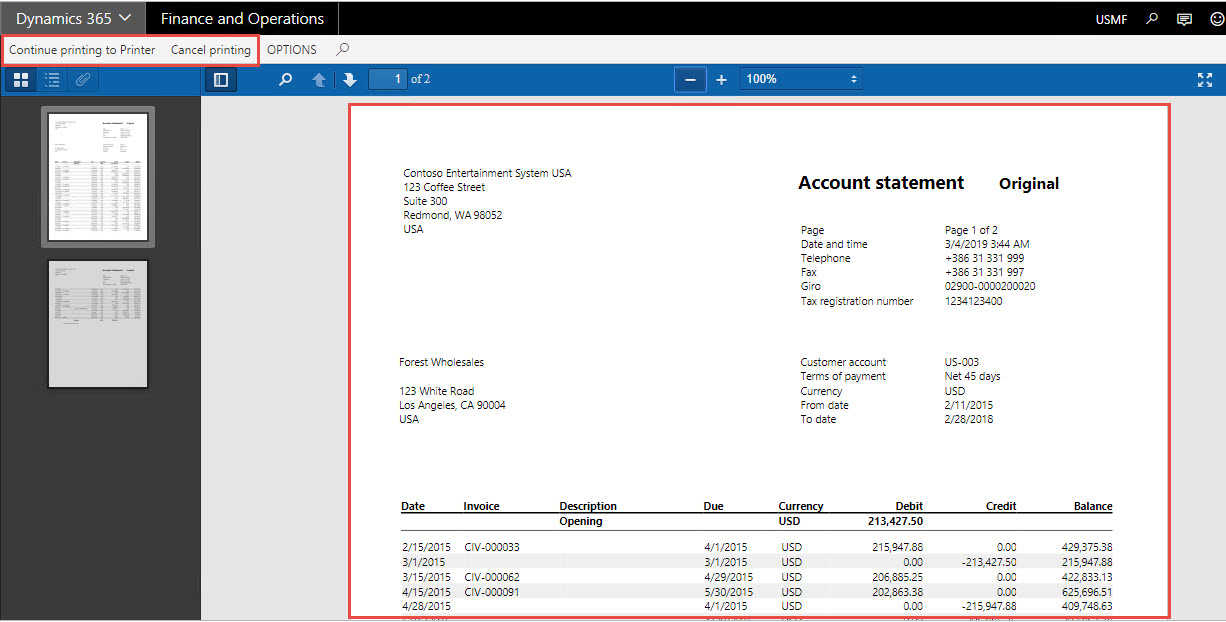Select the USMF company picker
The width and height of the screenshot is (1226, 622).
1111,19
